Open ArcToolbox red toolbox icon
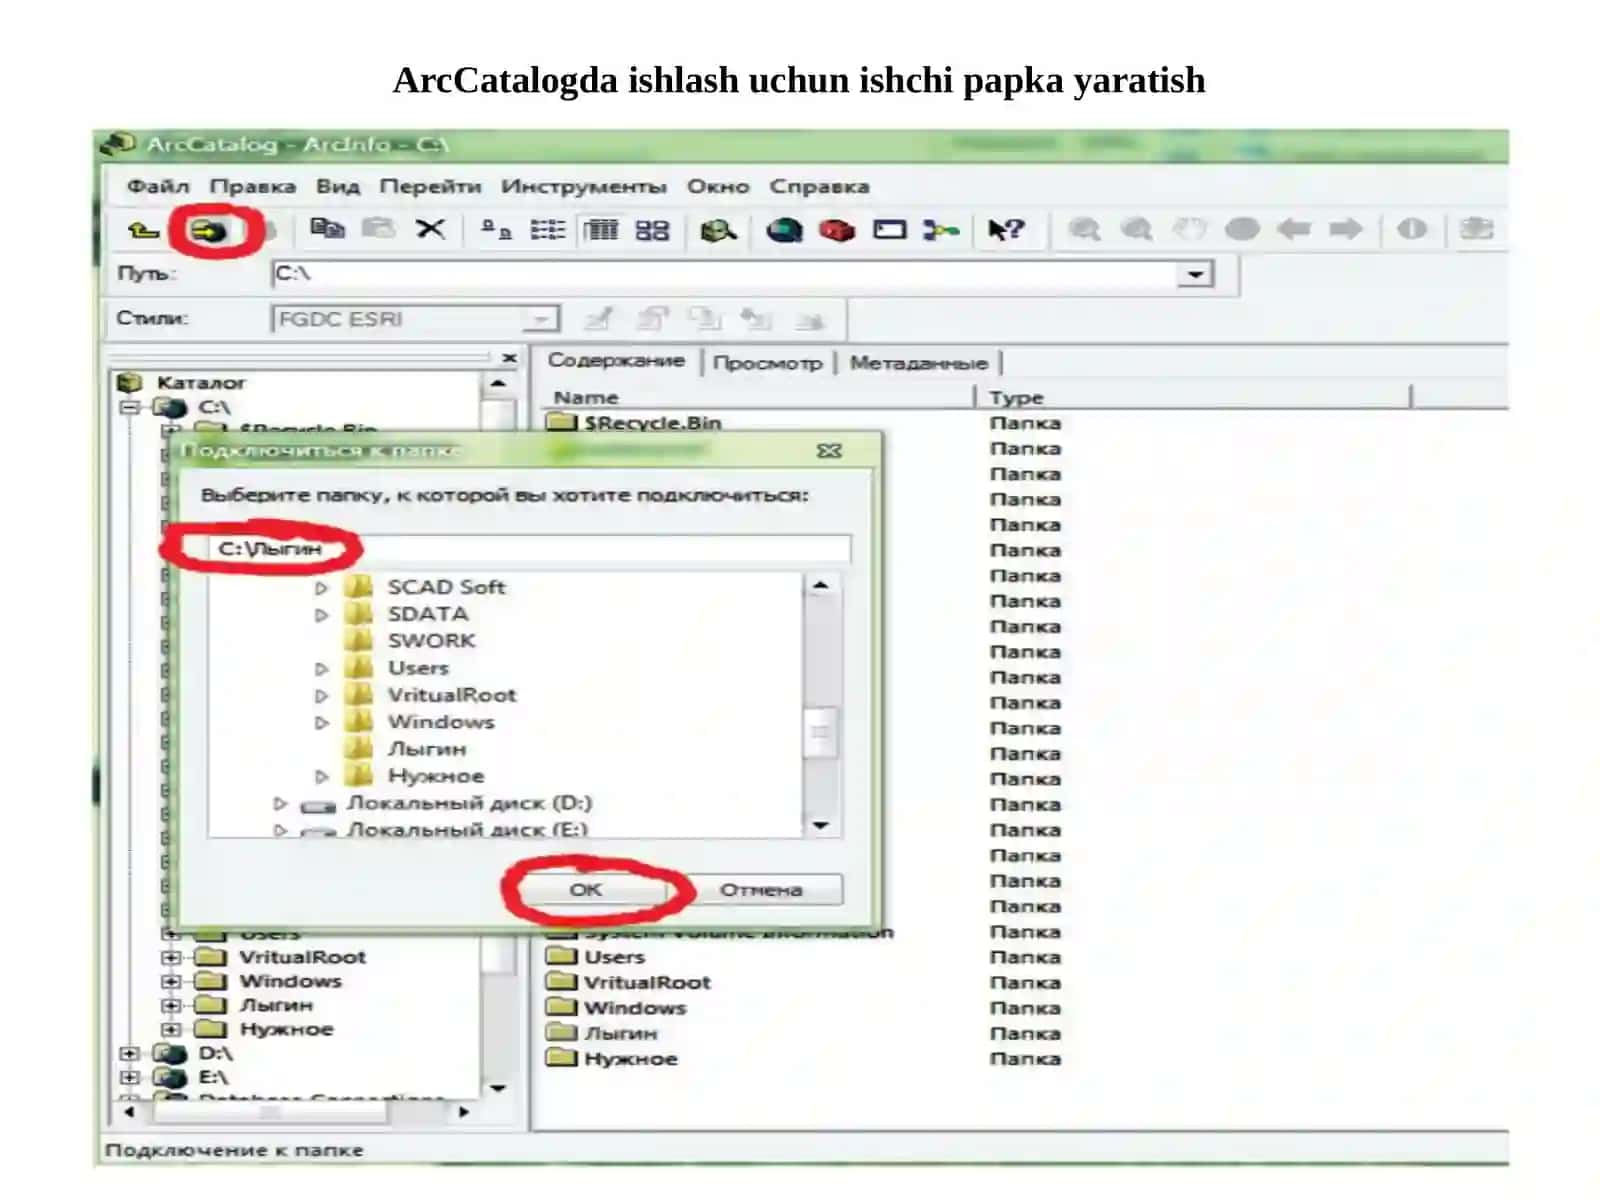The width and height of the screenshot is (1600, 1200). (x=837, y=231)
